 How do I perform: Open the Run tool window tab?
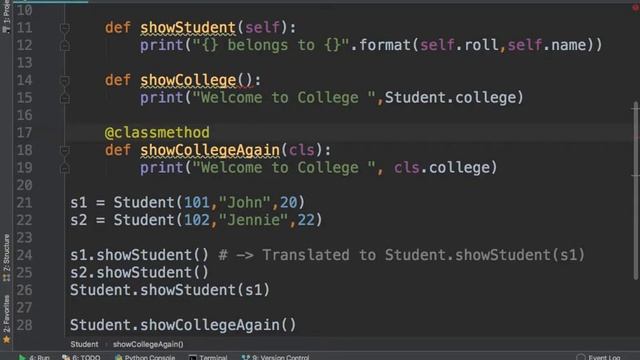(x=34, y=357)
